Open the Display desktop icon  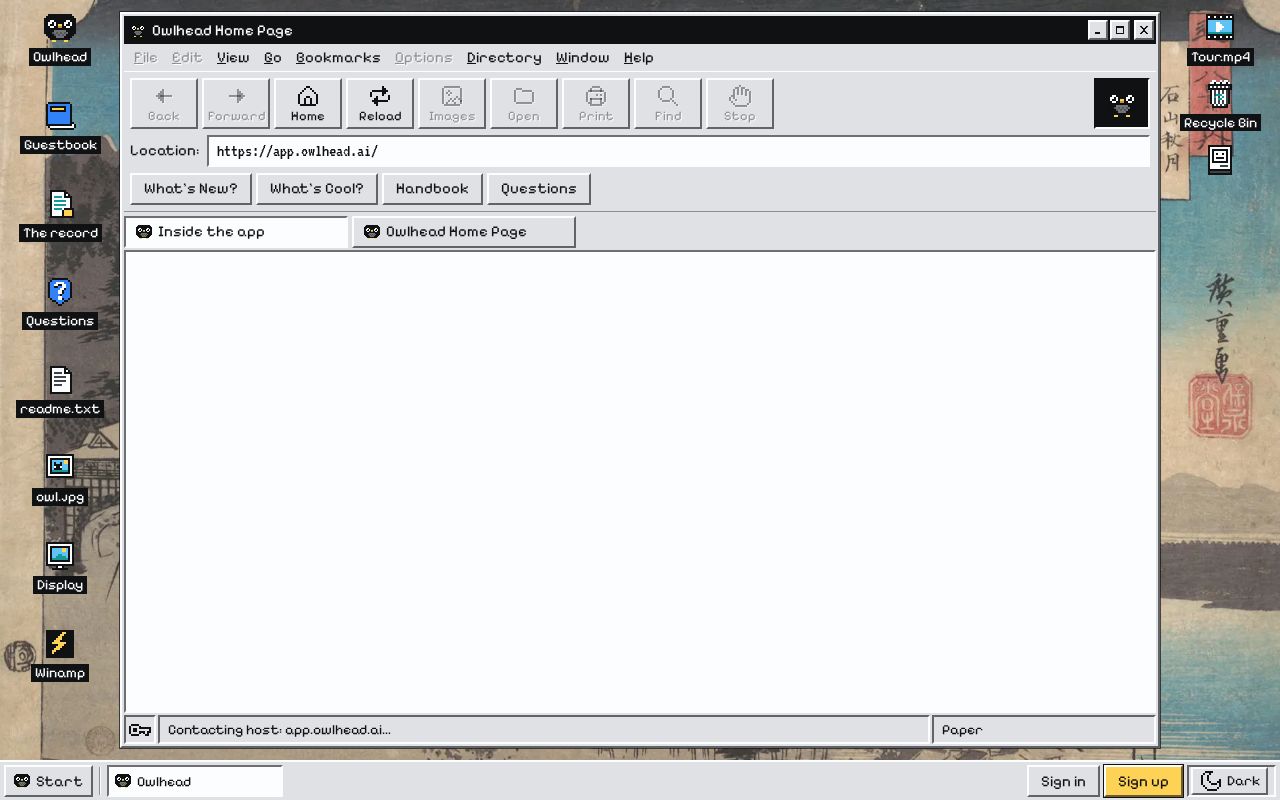point(60,555)
